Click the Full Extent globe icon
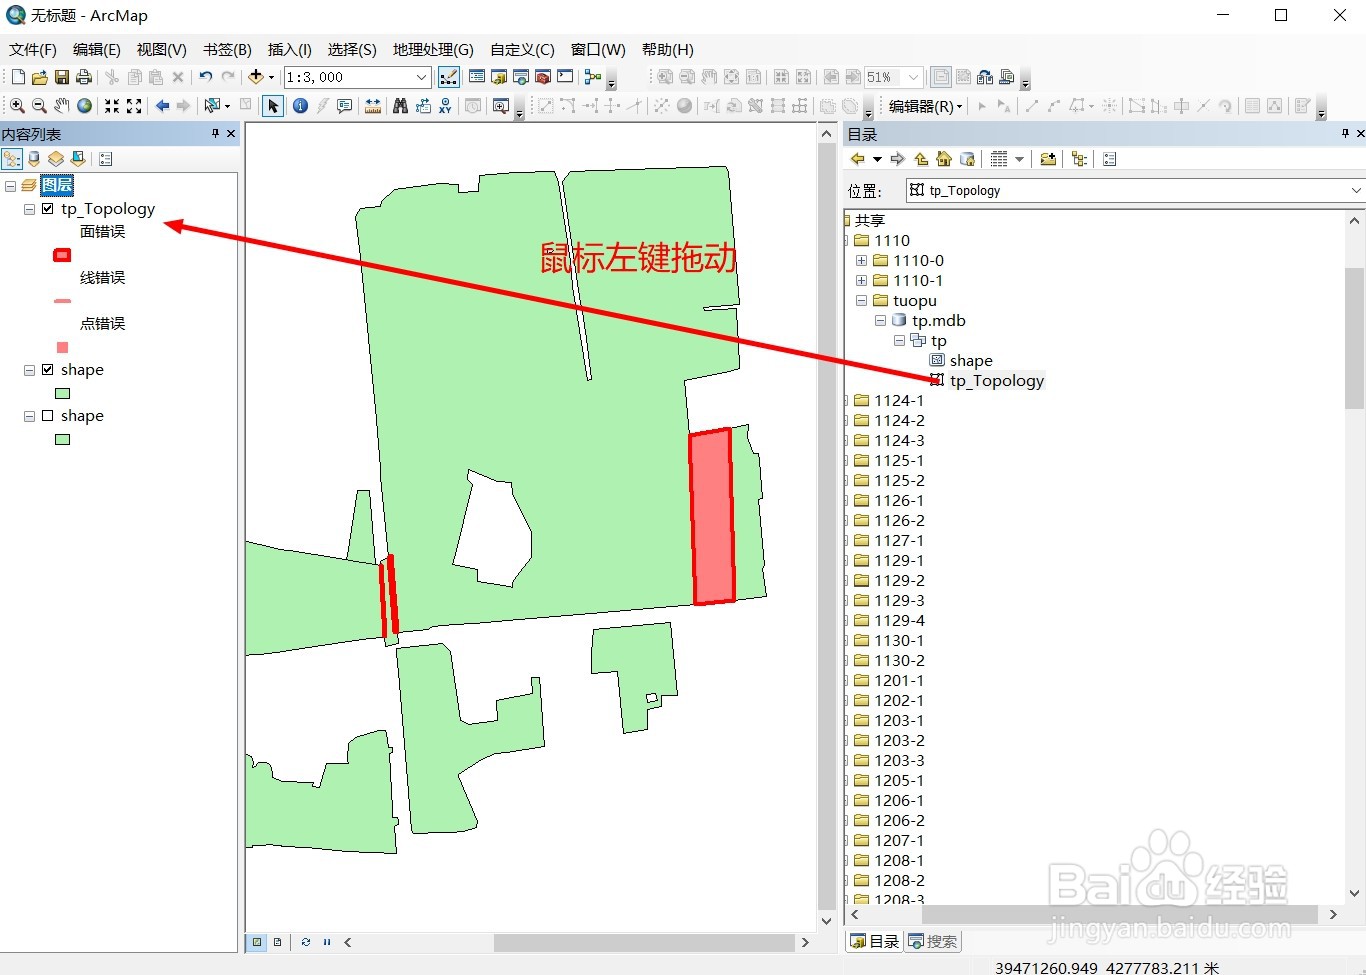 [x=85, y=106]
